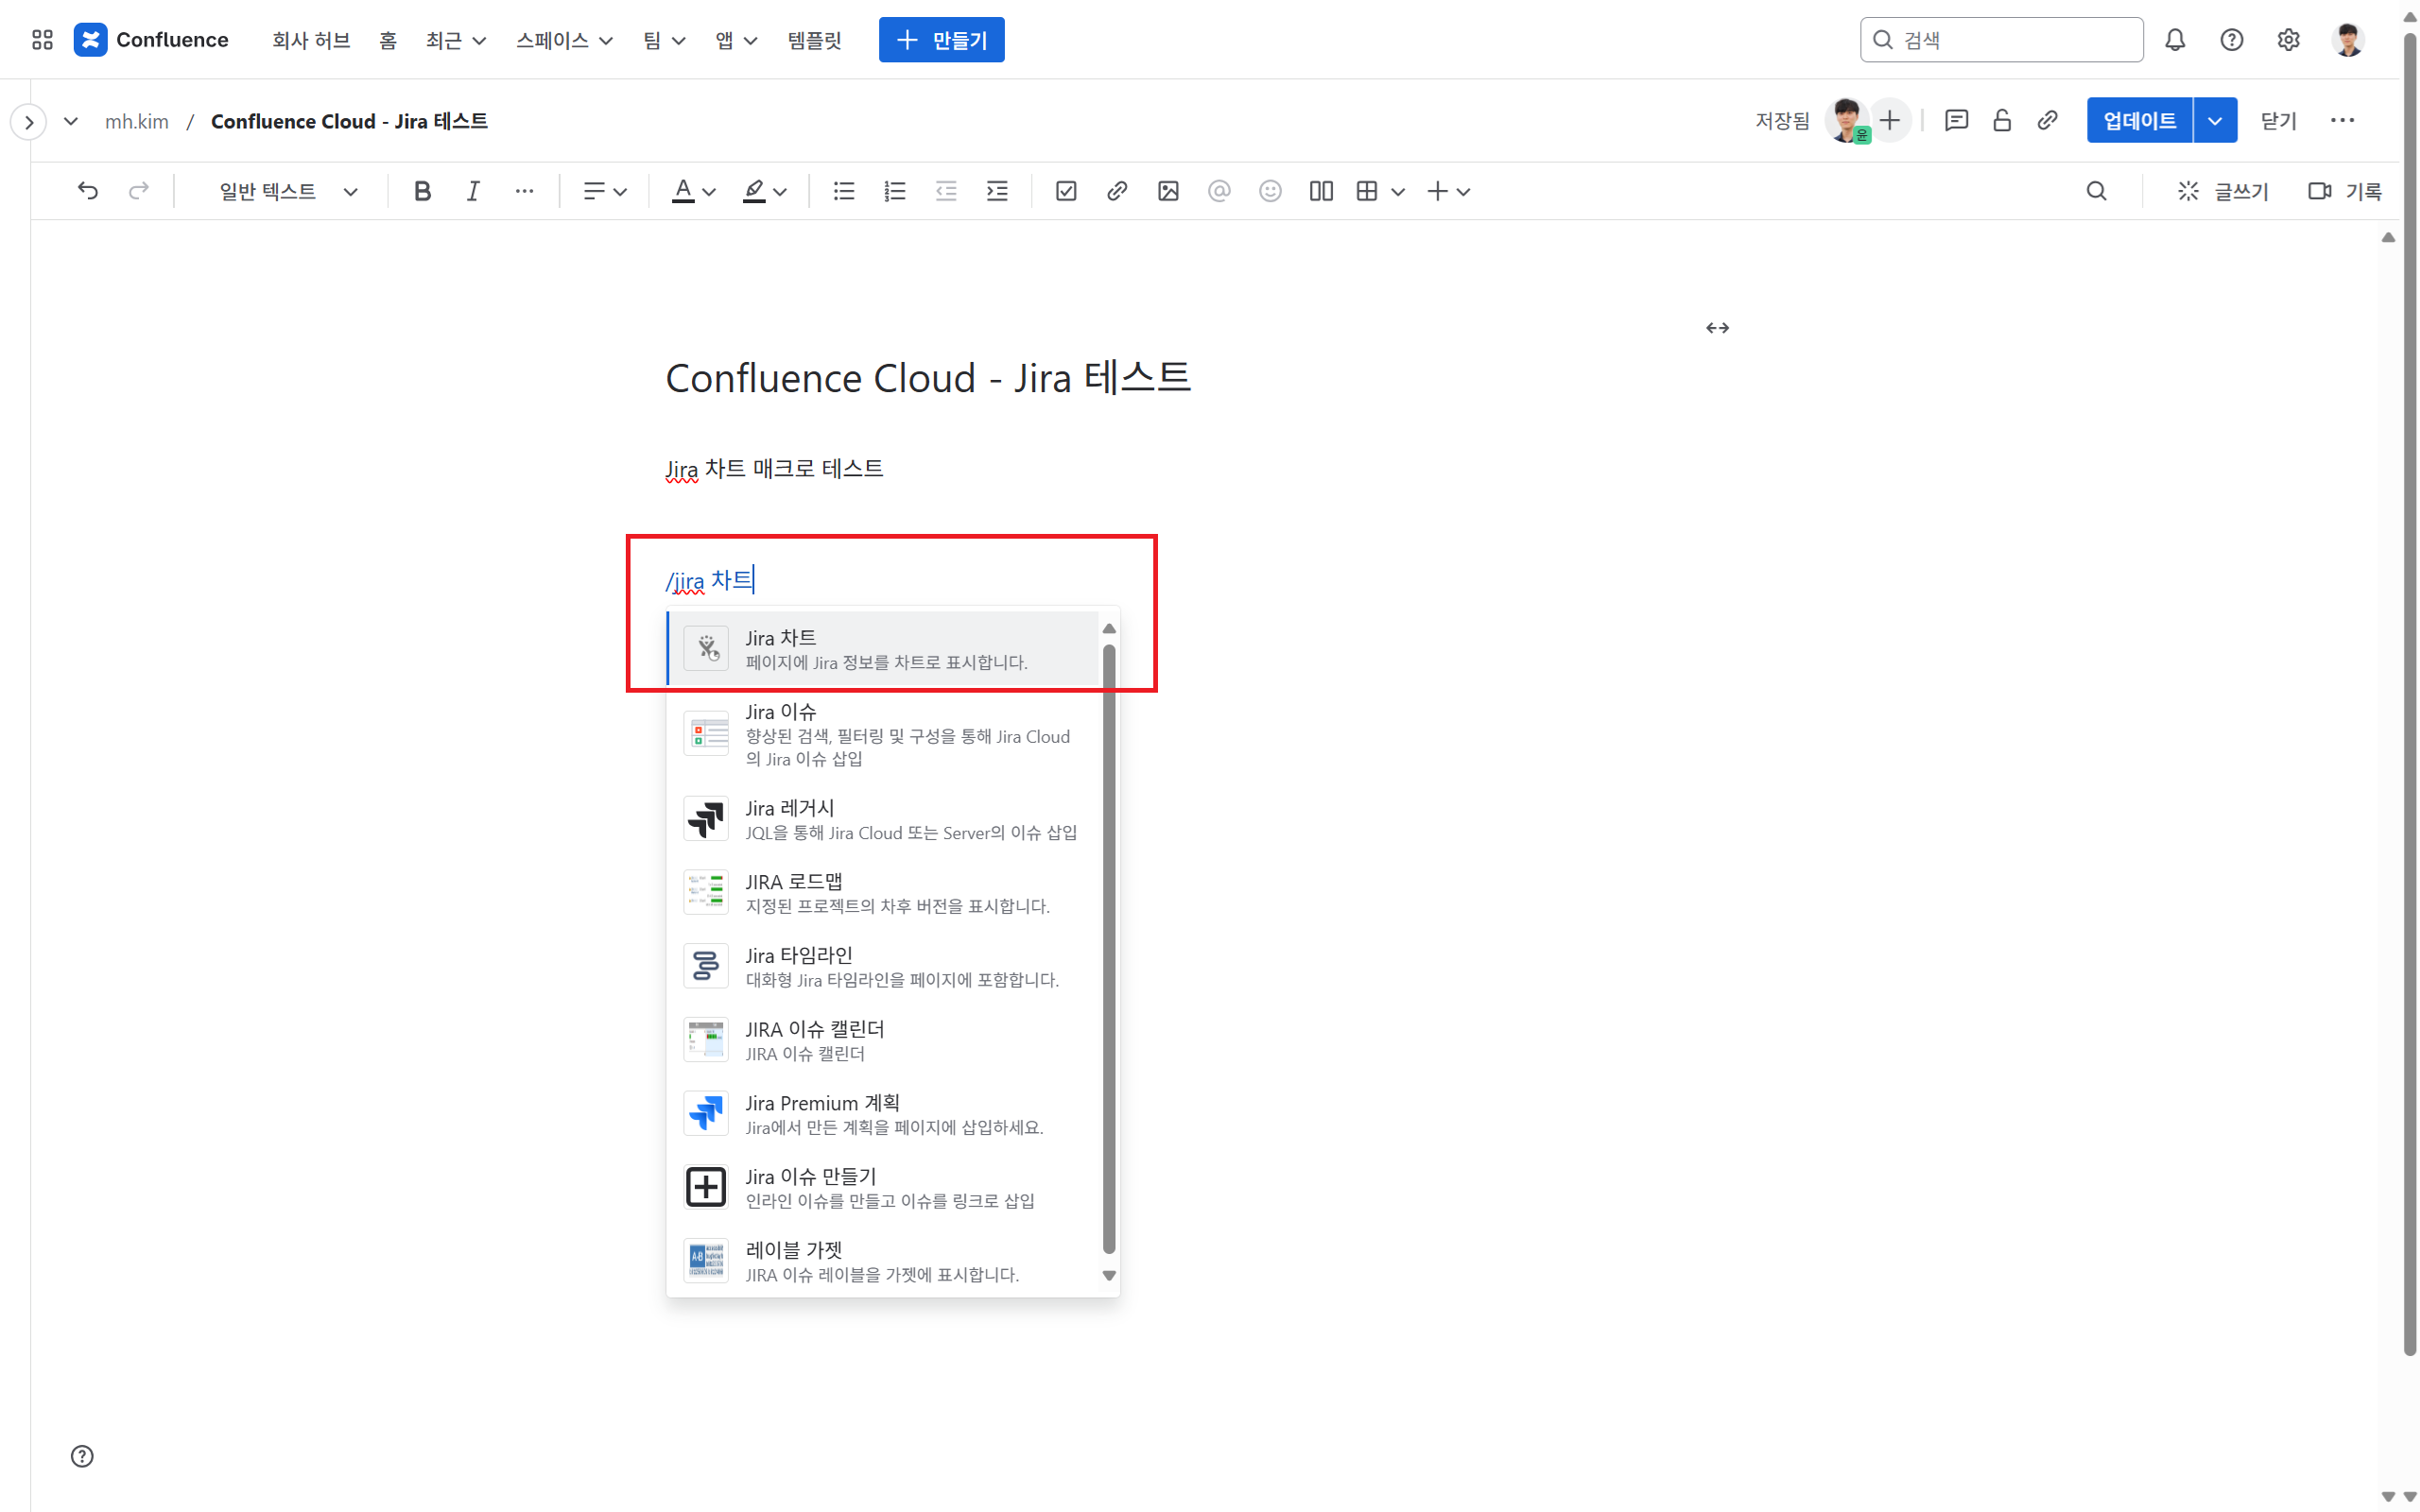Open inline comments panel icon
The width and height of the screenshot is (2420, 1512).
(1956, 121)
